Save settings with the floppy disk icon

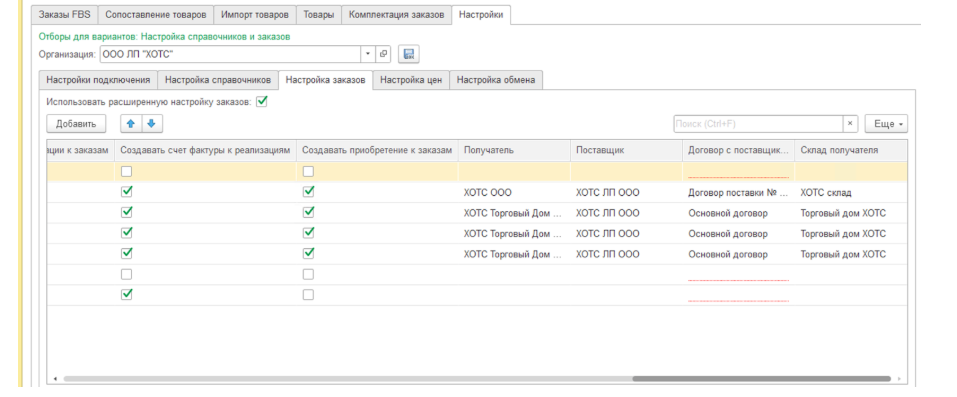(408, 54)
